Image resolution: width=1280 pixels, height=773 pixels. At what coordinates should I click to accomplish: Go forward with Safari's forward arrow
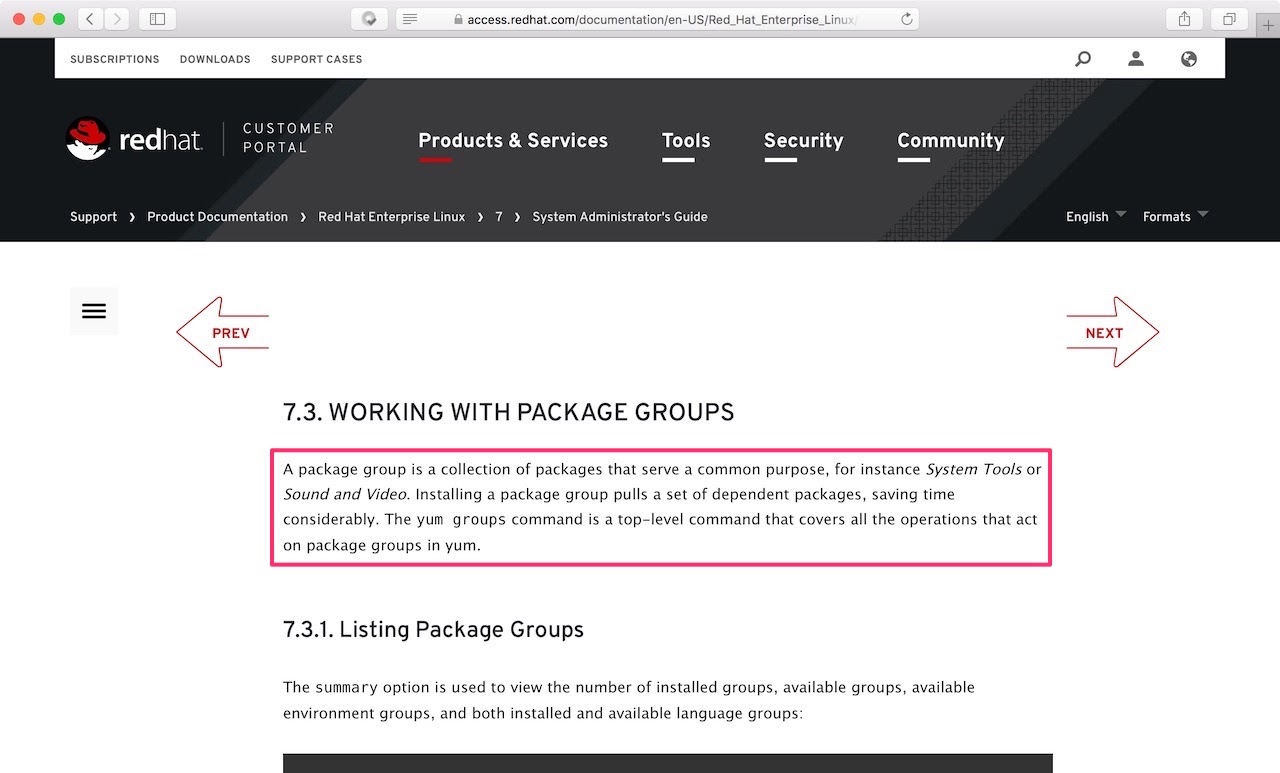click(117, 19)
